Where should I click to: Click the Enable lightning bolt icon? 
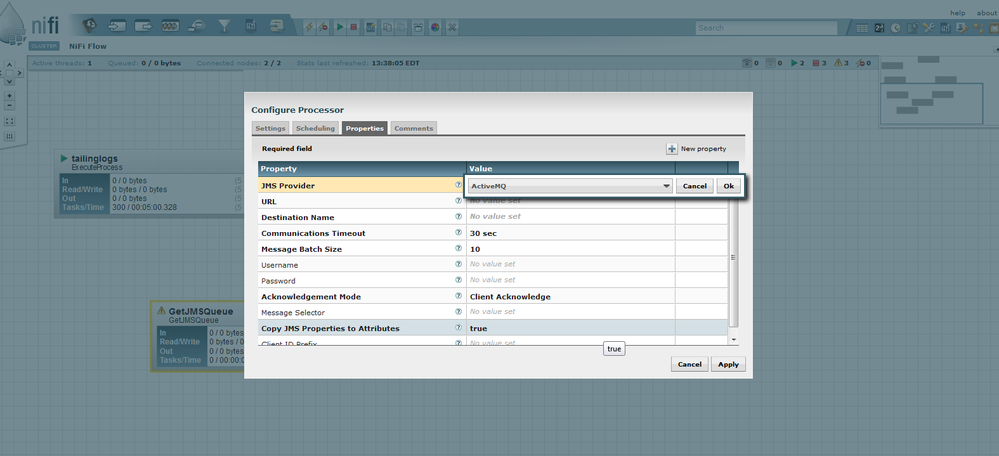309,27
